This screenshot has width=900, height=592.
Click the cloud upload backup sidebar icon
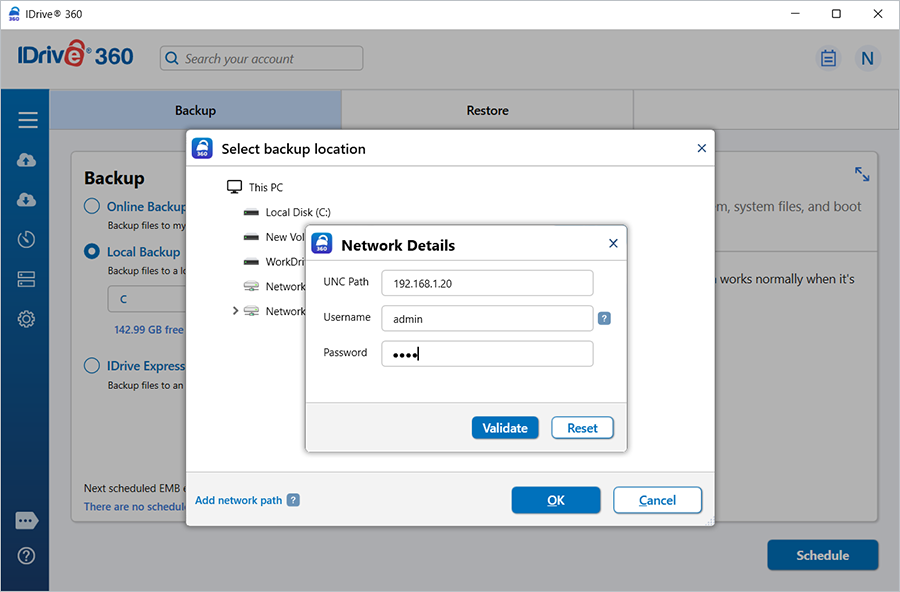[x=27, y=160]
